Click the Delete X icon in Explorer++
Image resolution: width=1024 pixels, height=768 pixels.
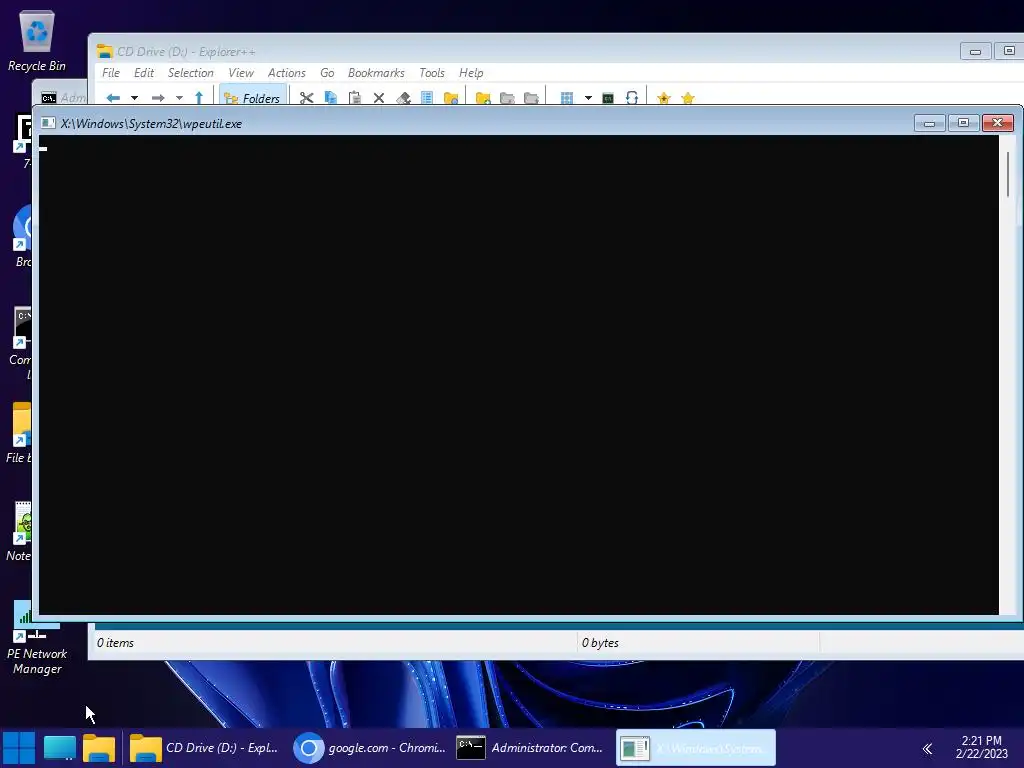[379, 98]
